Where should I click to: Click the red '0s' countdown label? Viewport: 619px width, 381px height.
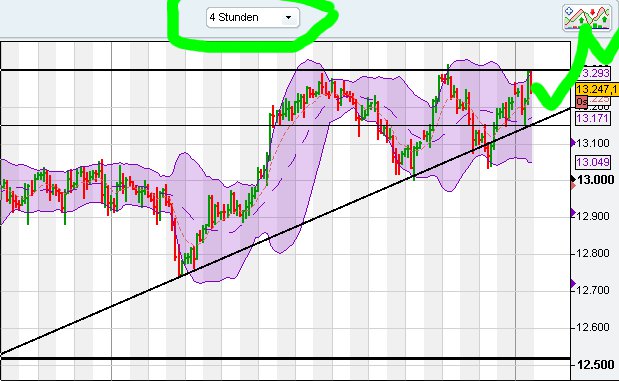tap(581, 102)
